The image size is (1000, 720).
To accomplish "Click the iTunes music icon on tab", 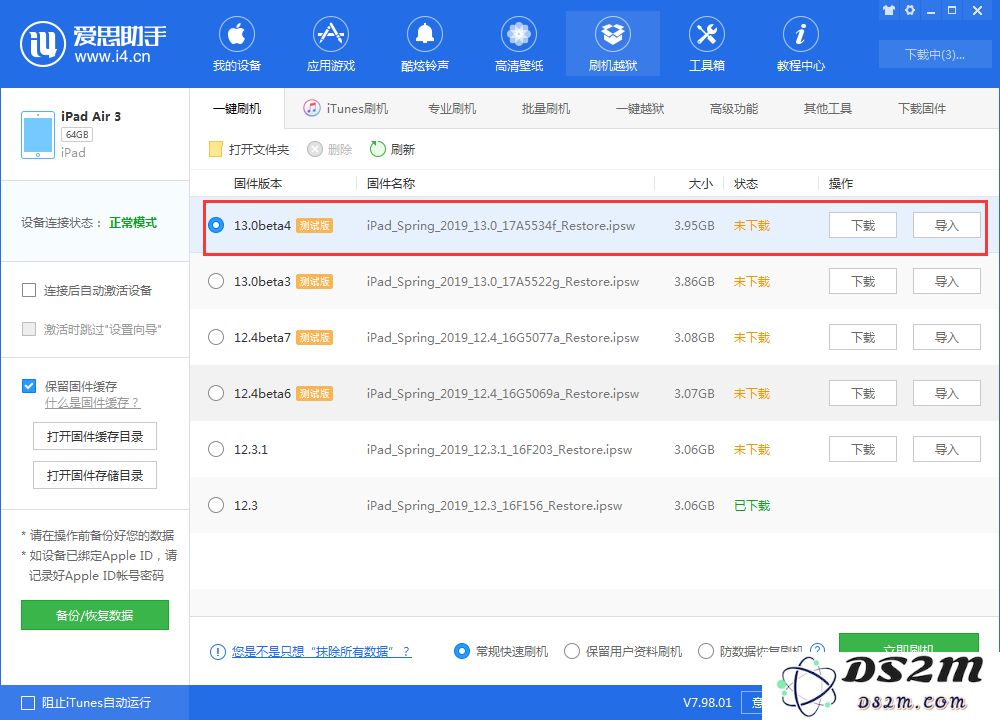I will coord(311,108).
